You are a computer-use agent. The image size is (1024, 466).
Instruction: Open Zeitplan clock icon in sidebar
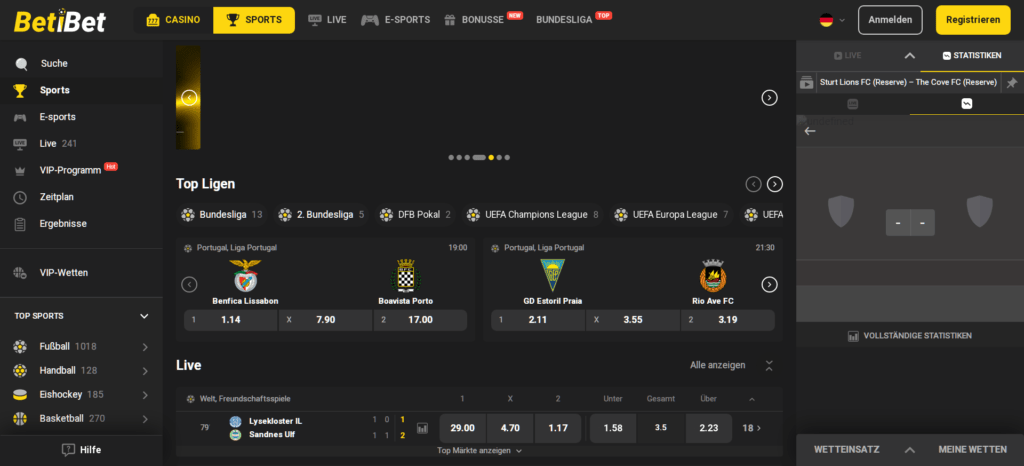point(20,197)
